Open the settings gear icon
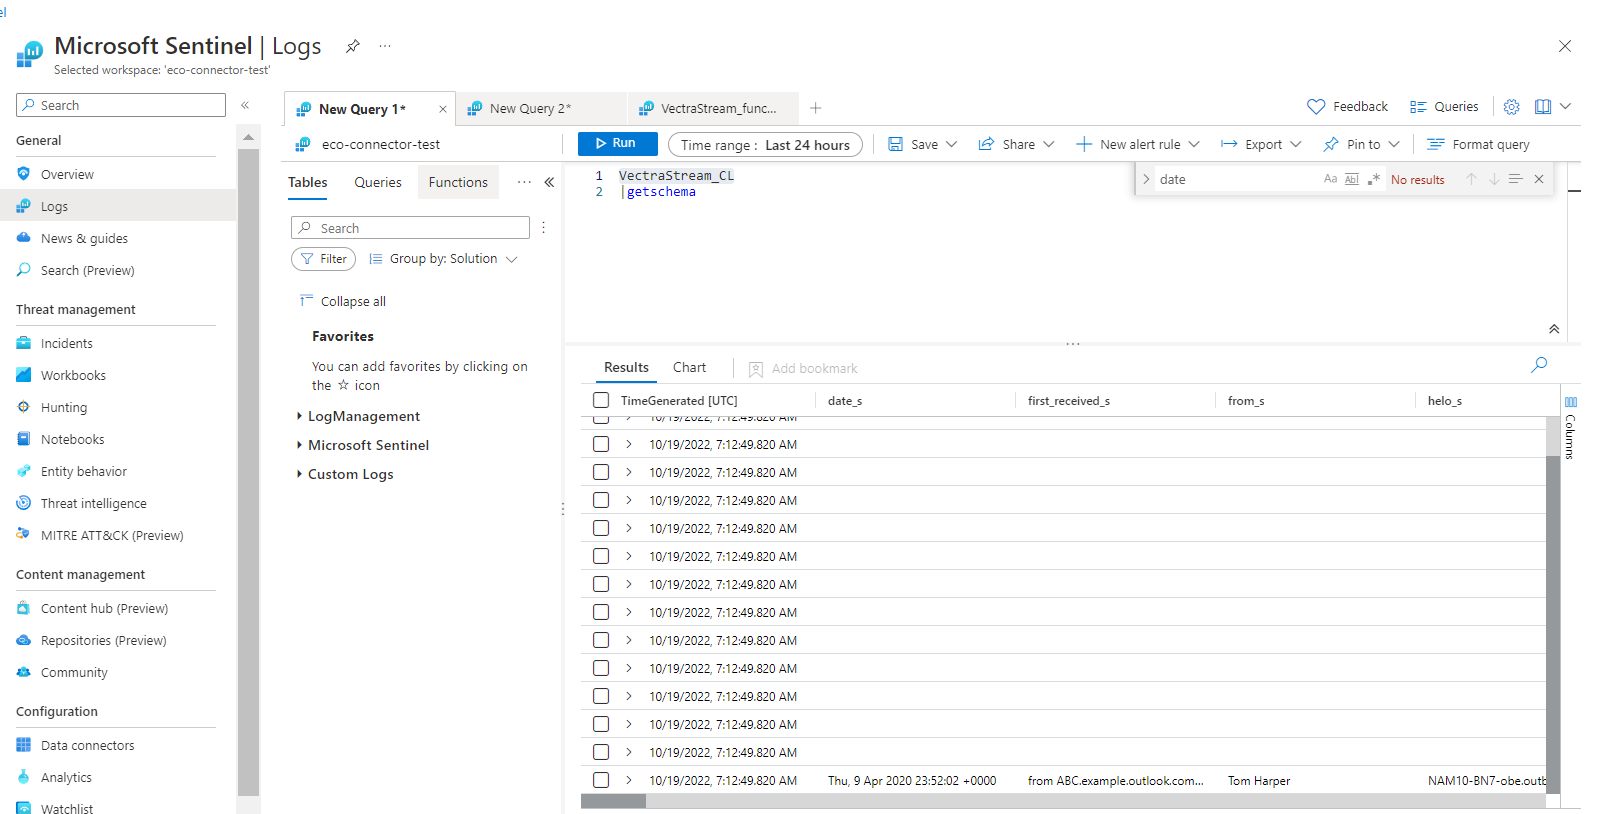Image resolution: width=1597 pixels, height=814 pixels. [1512, 107]
